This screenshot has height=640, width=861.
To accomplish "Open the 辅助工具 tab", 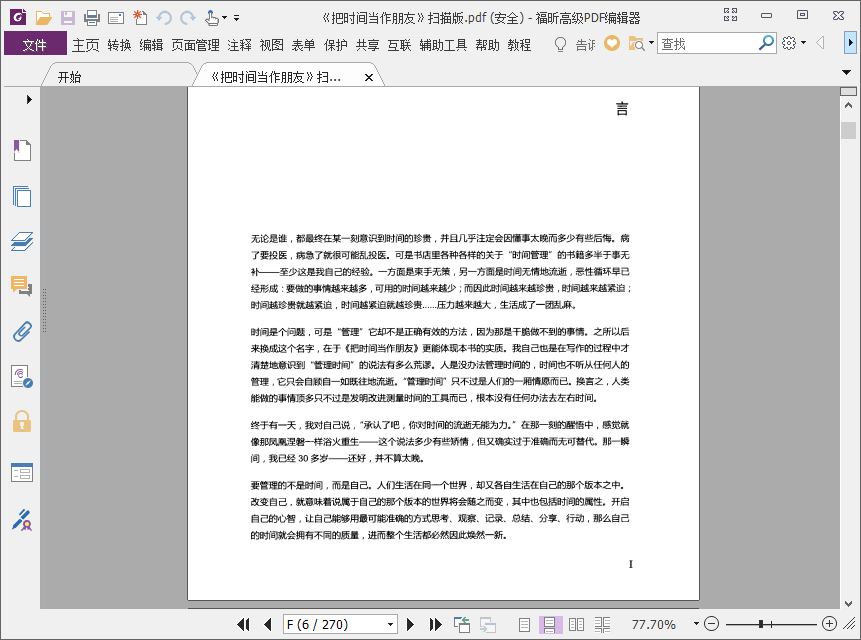I will (443, 45).
